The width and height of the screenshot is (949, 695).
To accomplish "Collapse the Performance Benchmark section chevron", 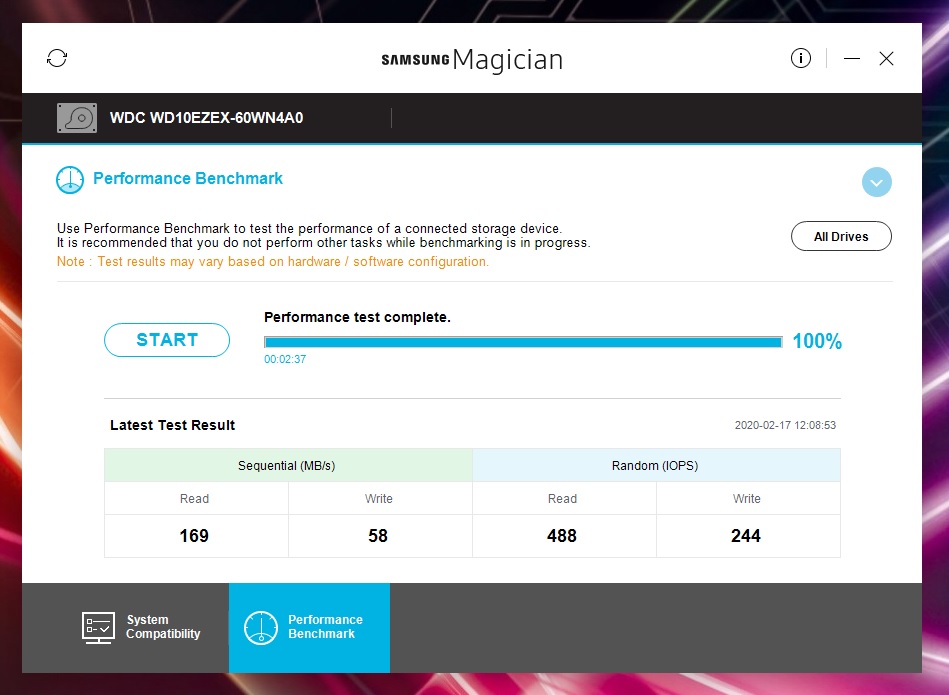I will (x=876, y=182).
